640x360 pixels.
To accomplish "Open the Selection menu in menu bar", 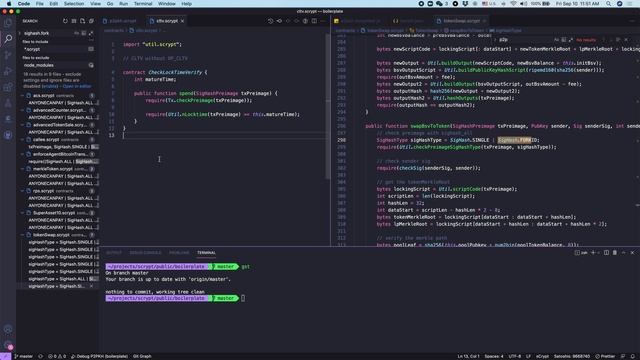I will point(74,4).
